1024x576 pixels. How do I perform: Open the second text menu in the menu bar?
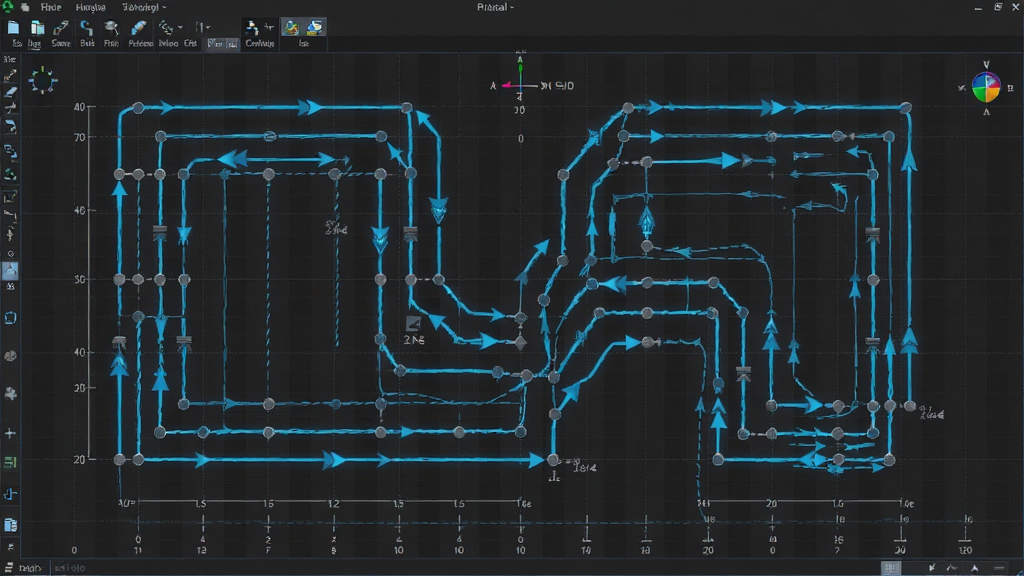(x=91, y=7)
